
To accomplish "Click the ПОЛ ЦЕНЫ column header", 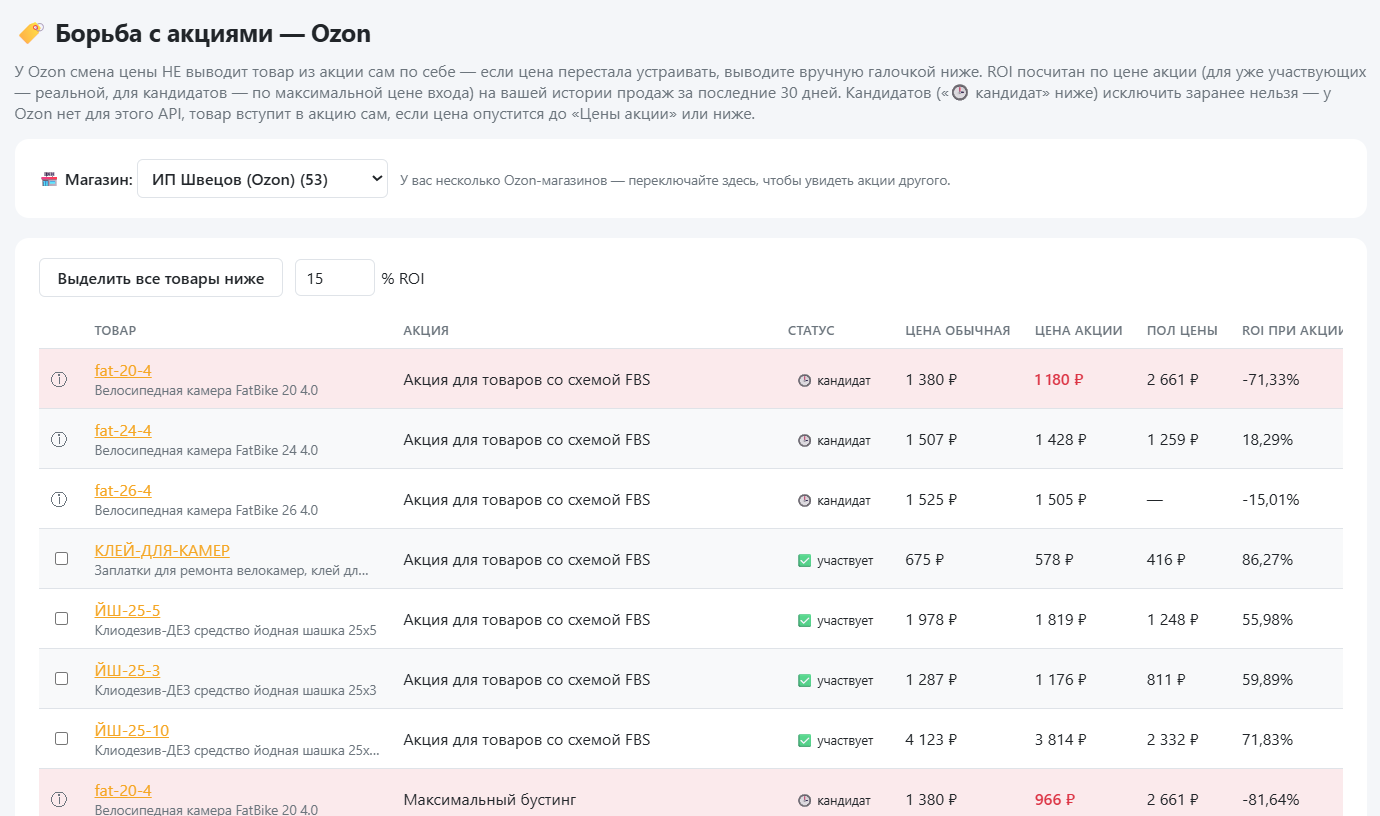I will (x=1182, y=331).
